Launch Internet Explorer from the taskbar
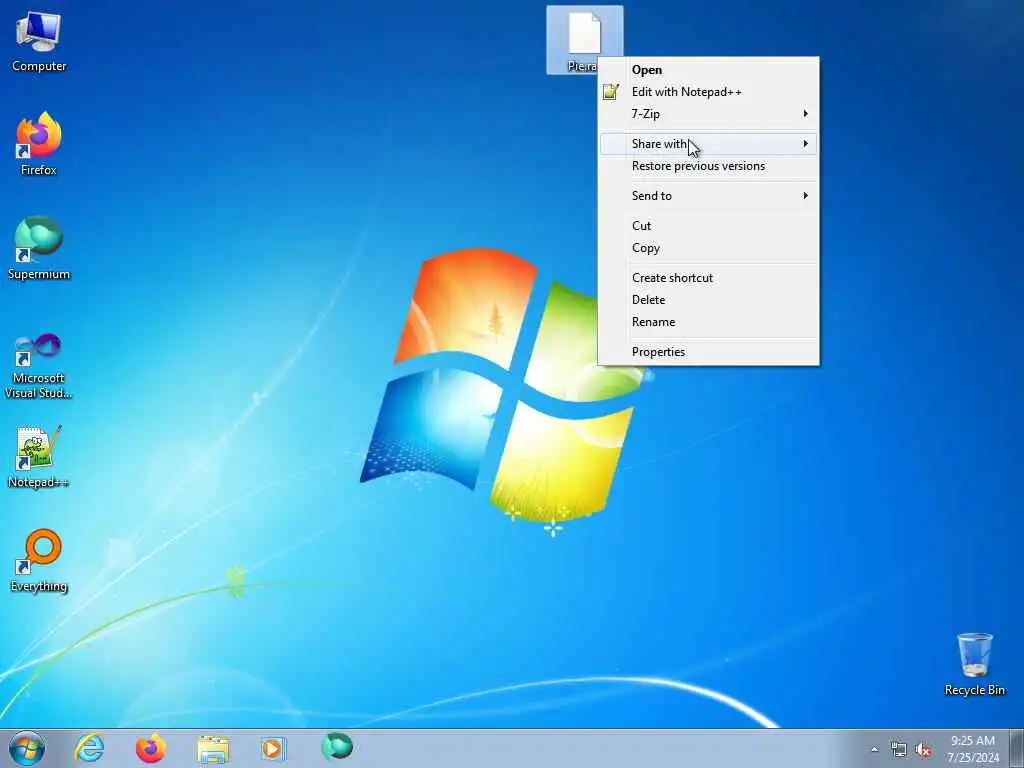 (x=89, y=748)
